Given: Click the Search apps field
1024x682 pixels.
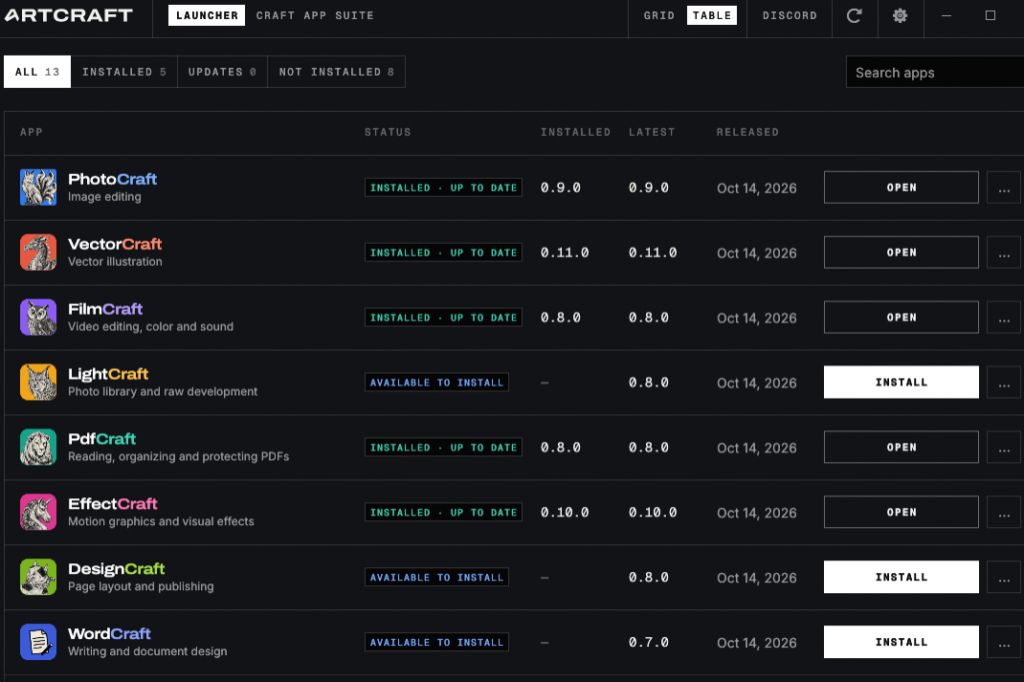Looking at the screenshot, I should pos(935,72).
